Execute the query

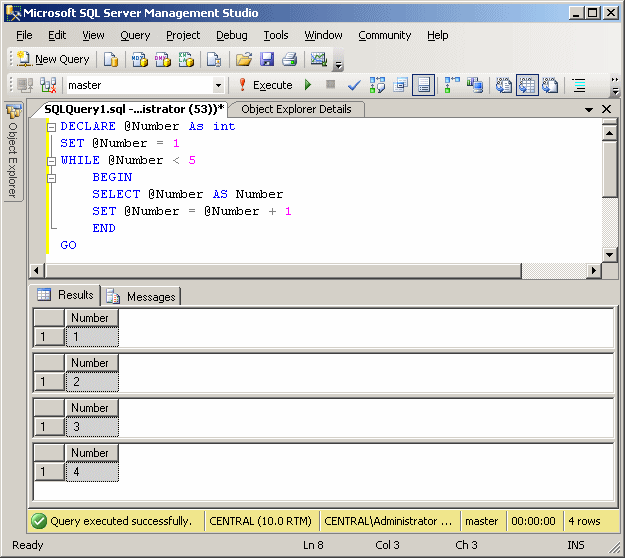pyautogui.click(x=265, y=85)
